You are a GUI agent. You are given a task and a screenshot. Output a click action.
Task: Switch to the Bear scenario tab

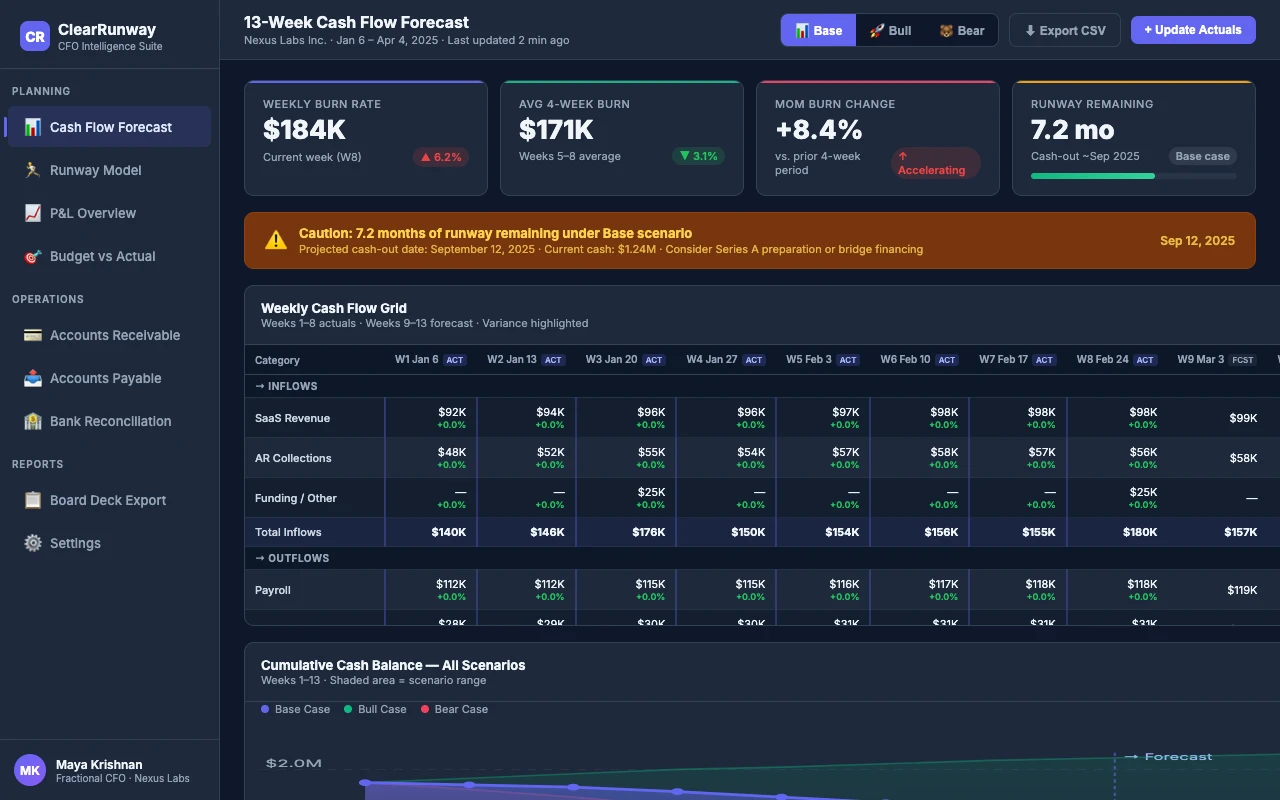pyautogui.click(x=961, y=30)
